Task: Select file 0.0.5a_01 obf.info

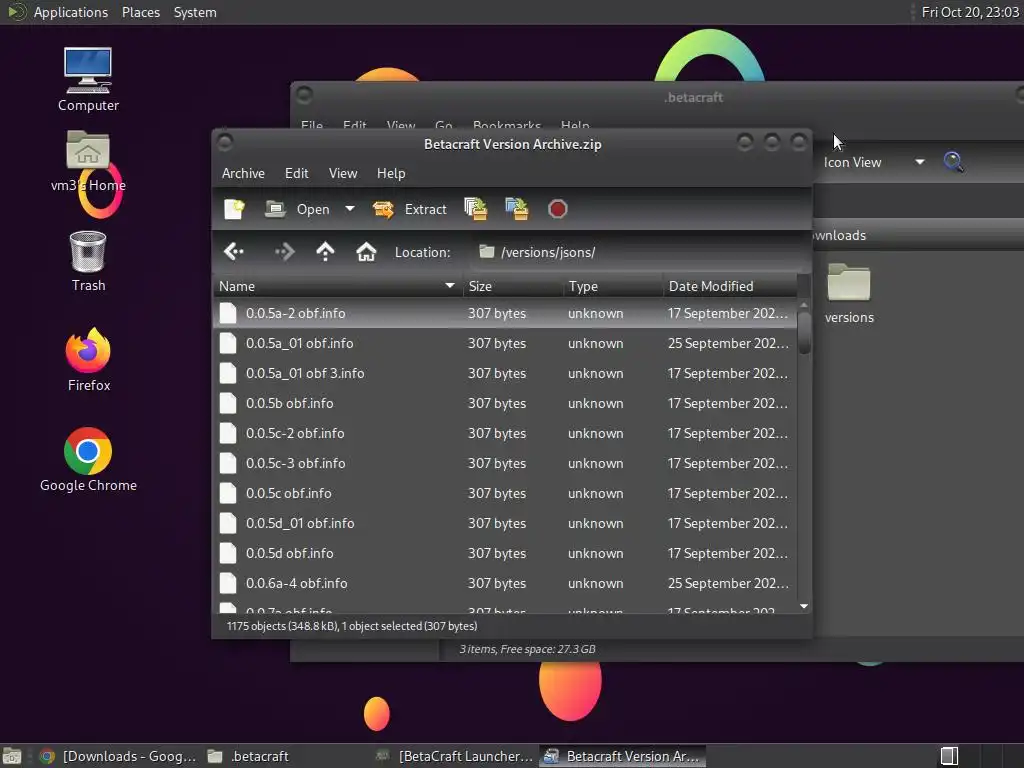Action: [x=505, y=344]
